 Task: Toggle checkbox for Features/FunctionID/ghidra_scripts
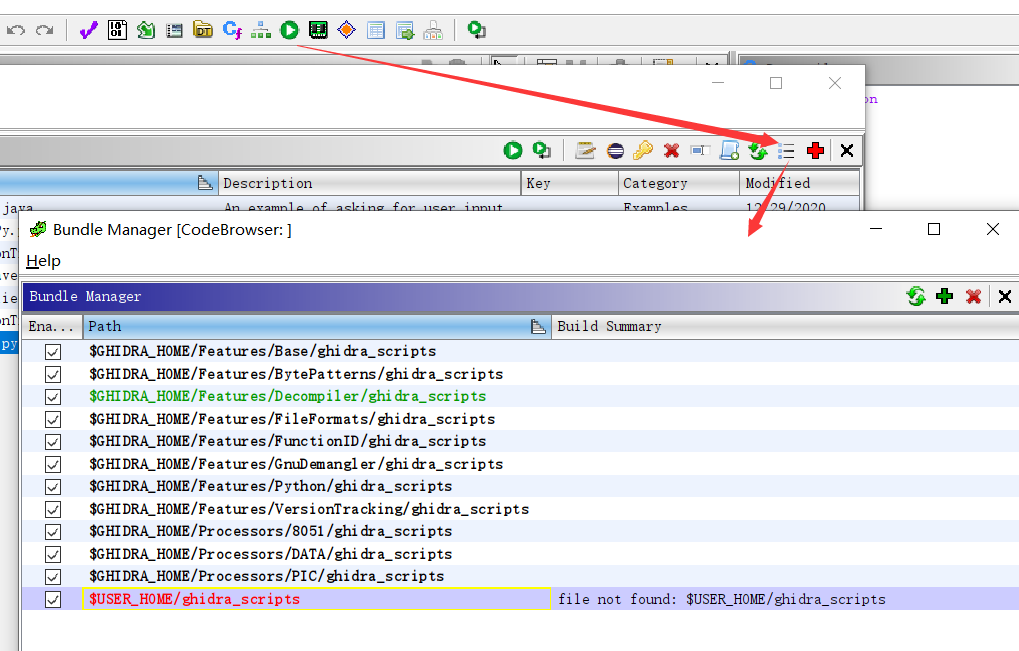pyautogui.click(x=53, y=442)
